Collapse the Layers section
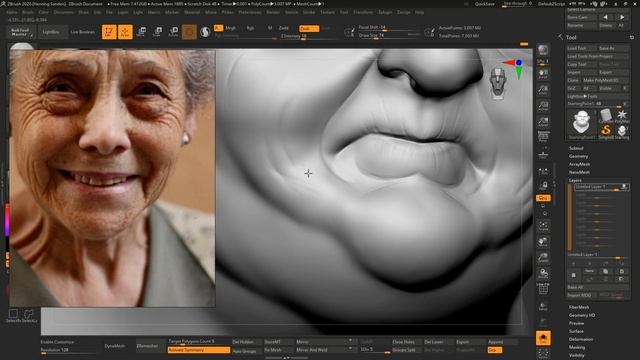The height and width of the screenshot is (360, 640). (575, 180)
